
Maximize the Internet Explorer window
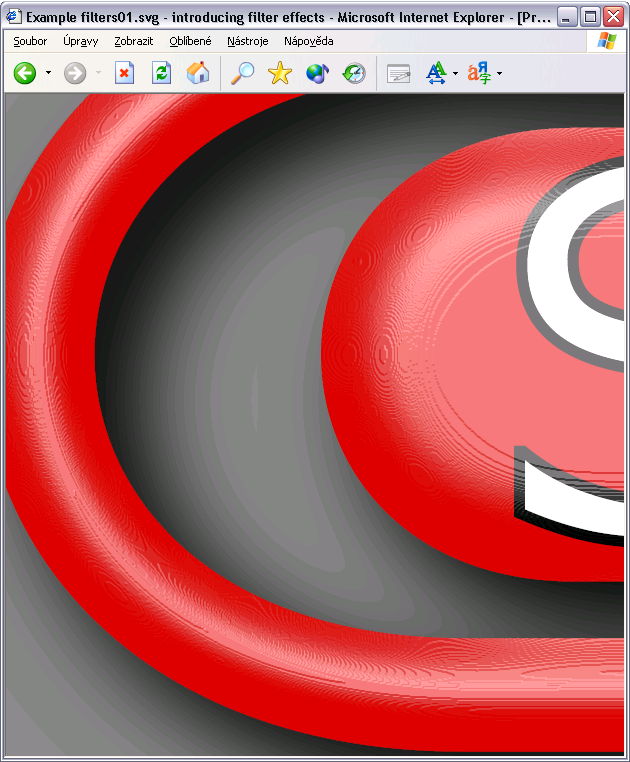(590, 17)
